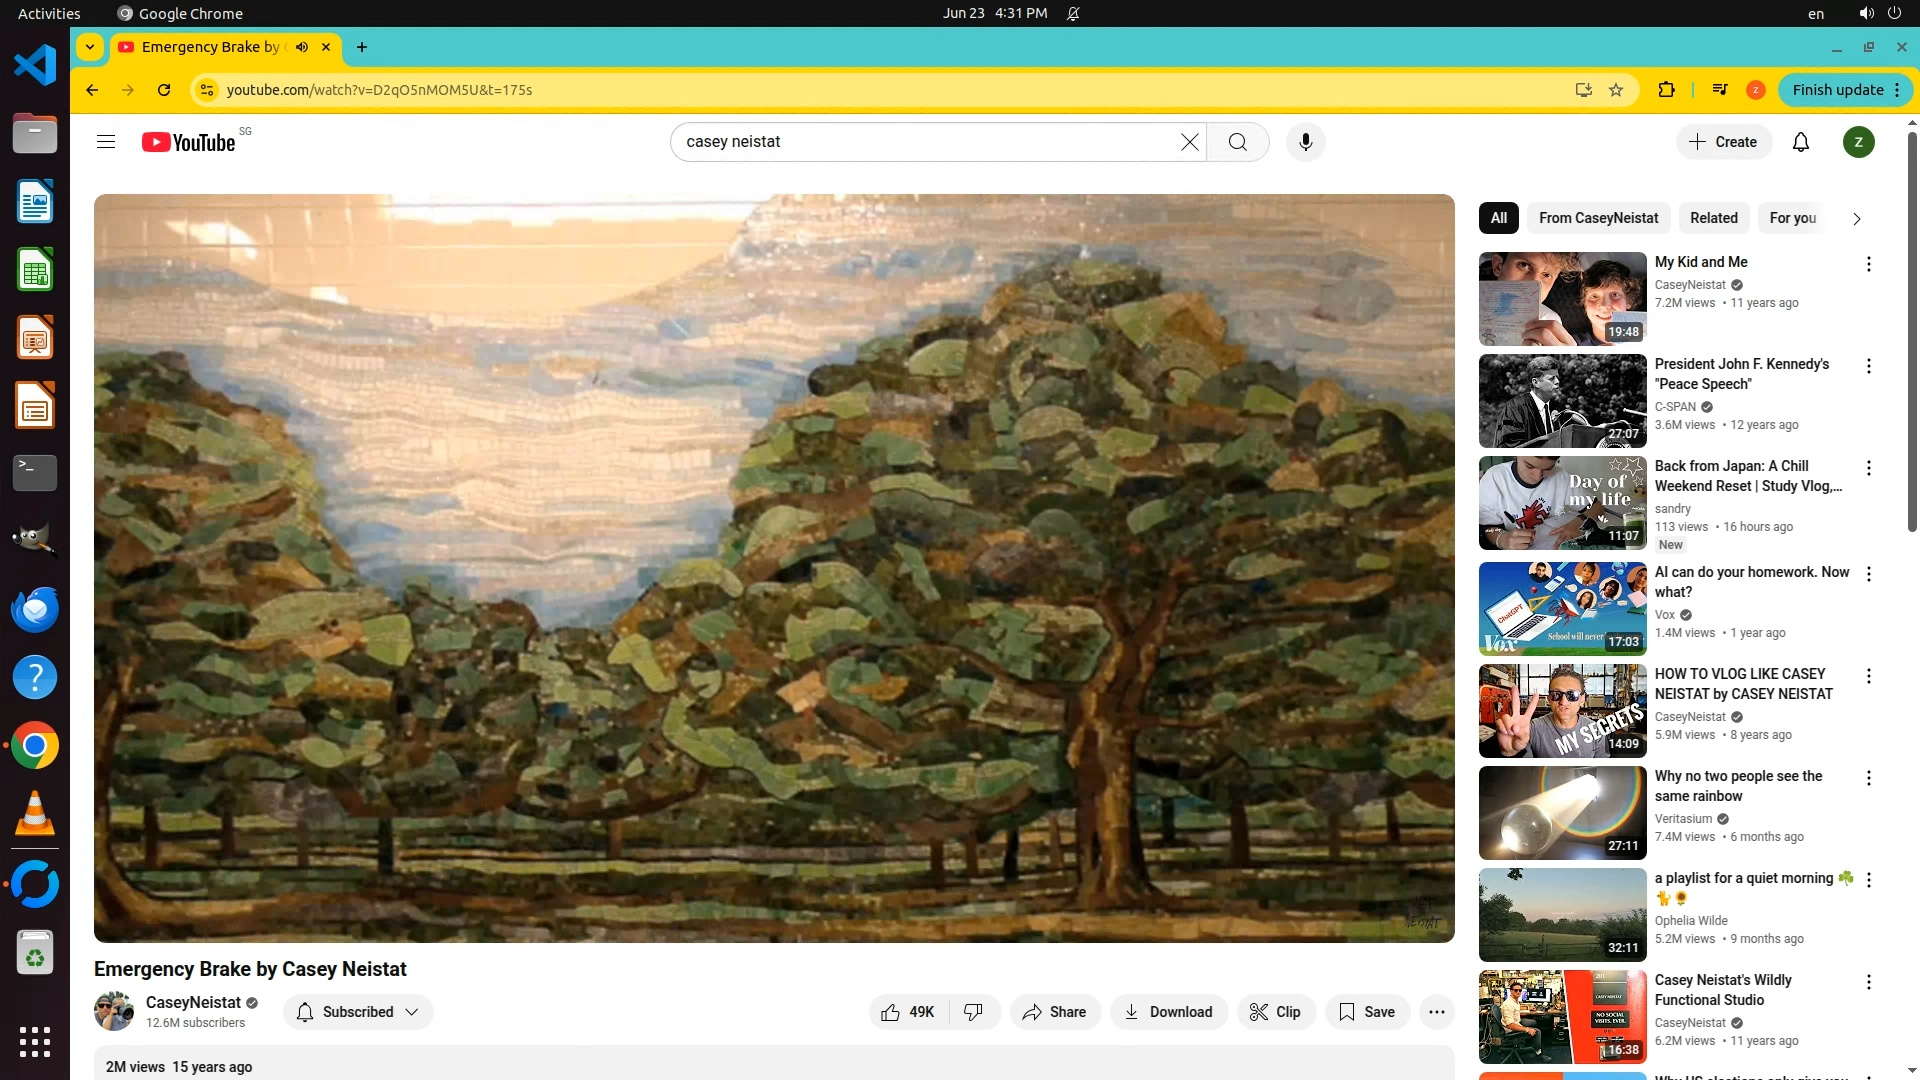The image size is (1920, 1080).
Task: Select the From CaseyNeistat chip
Action: 1598,218
